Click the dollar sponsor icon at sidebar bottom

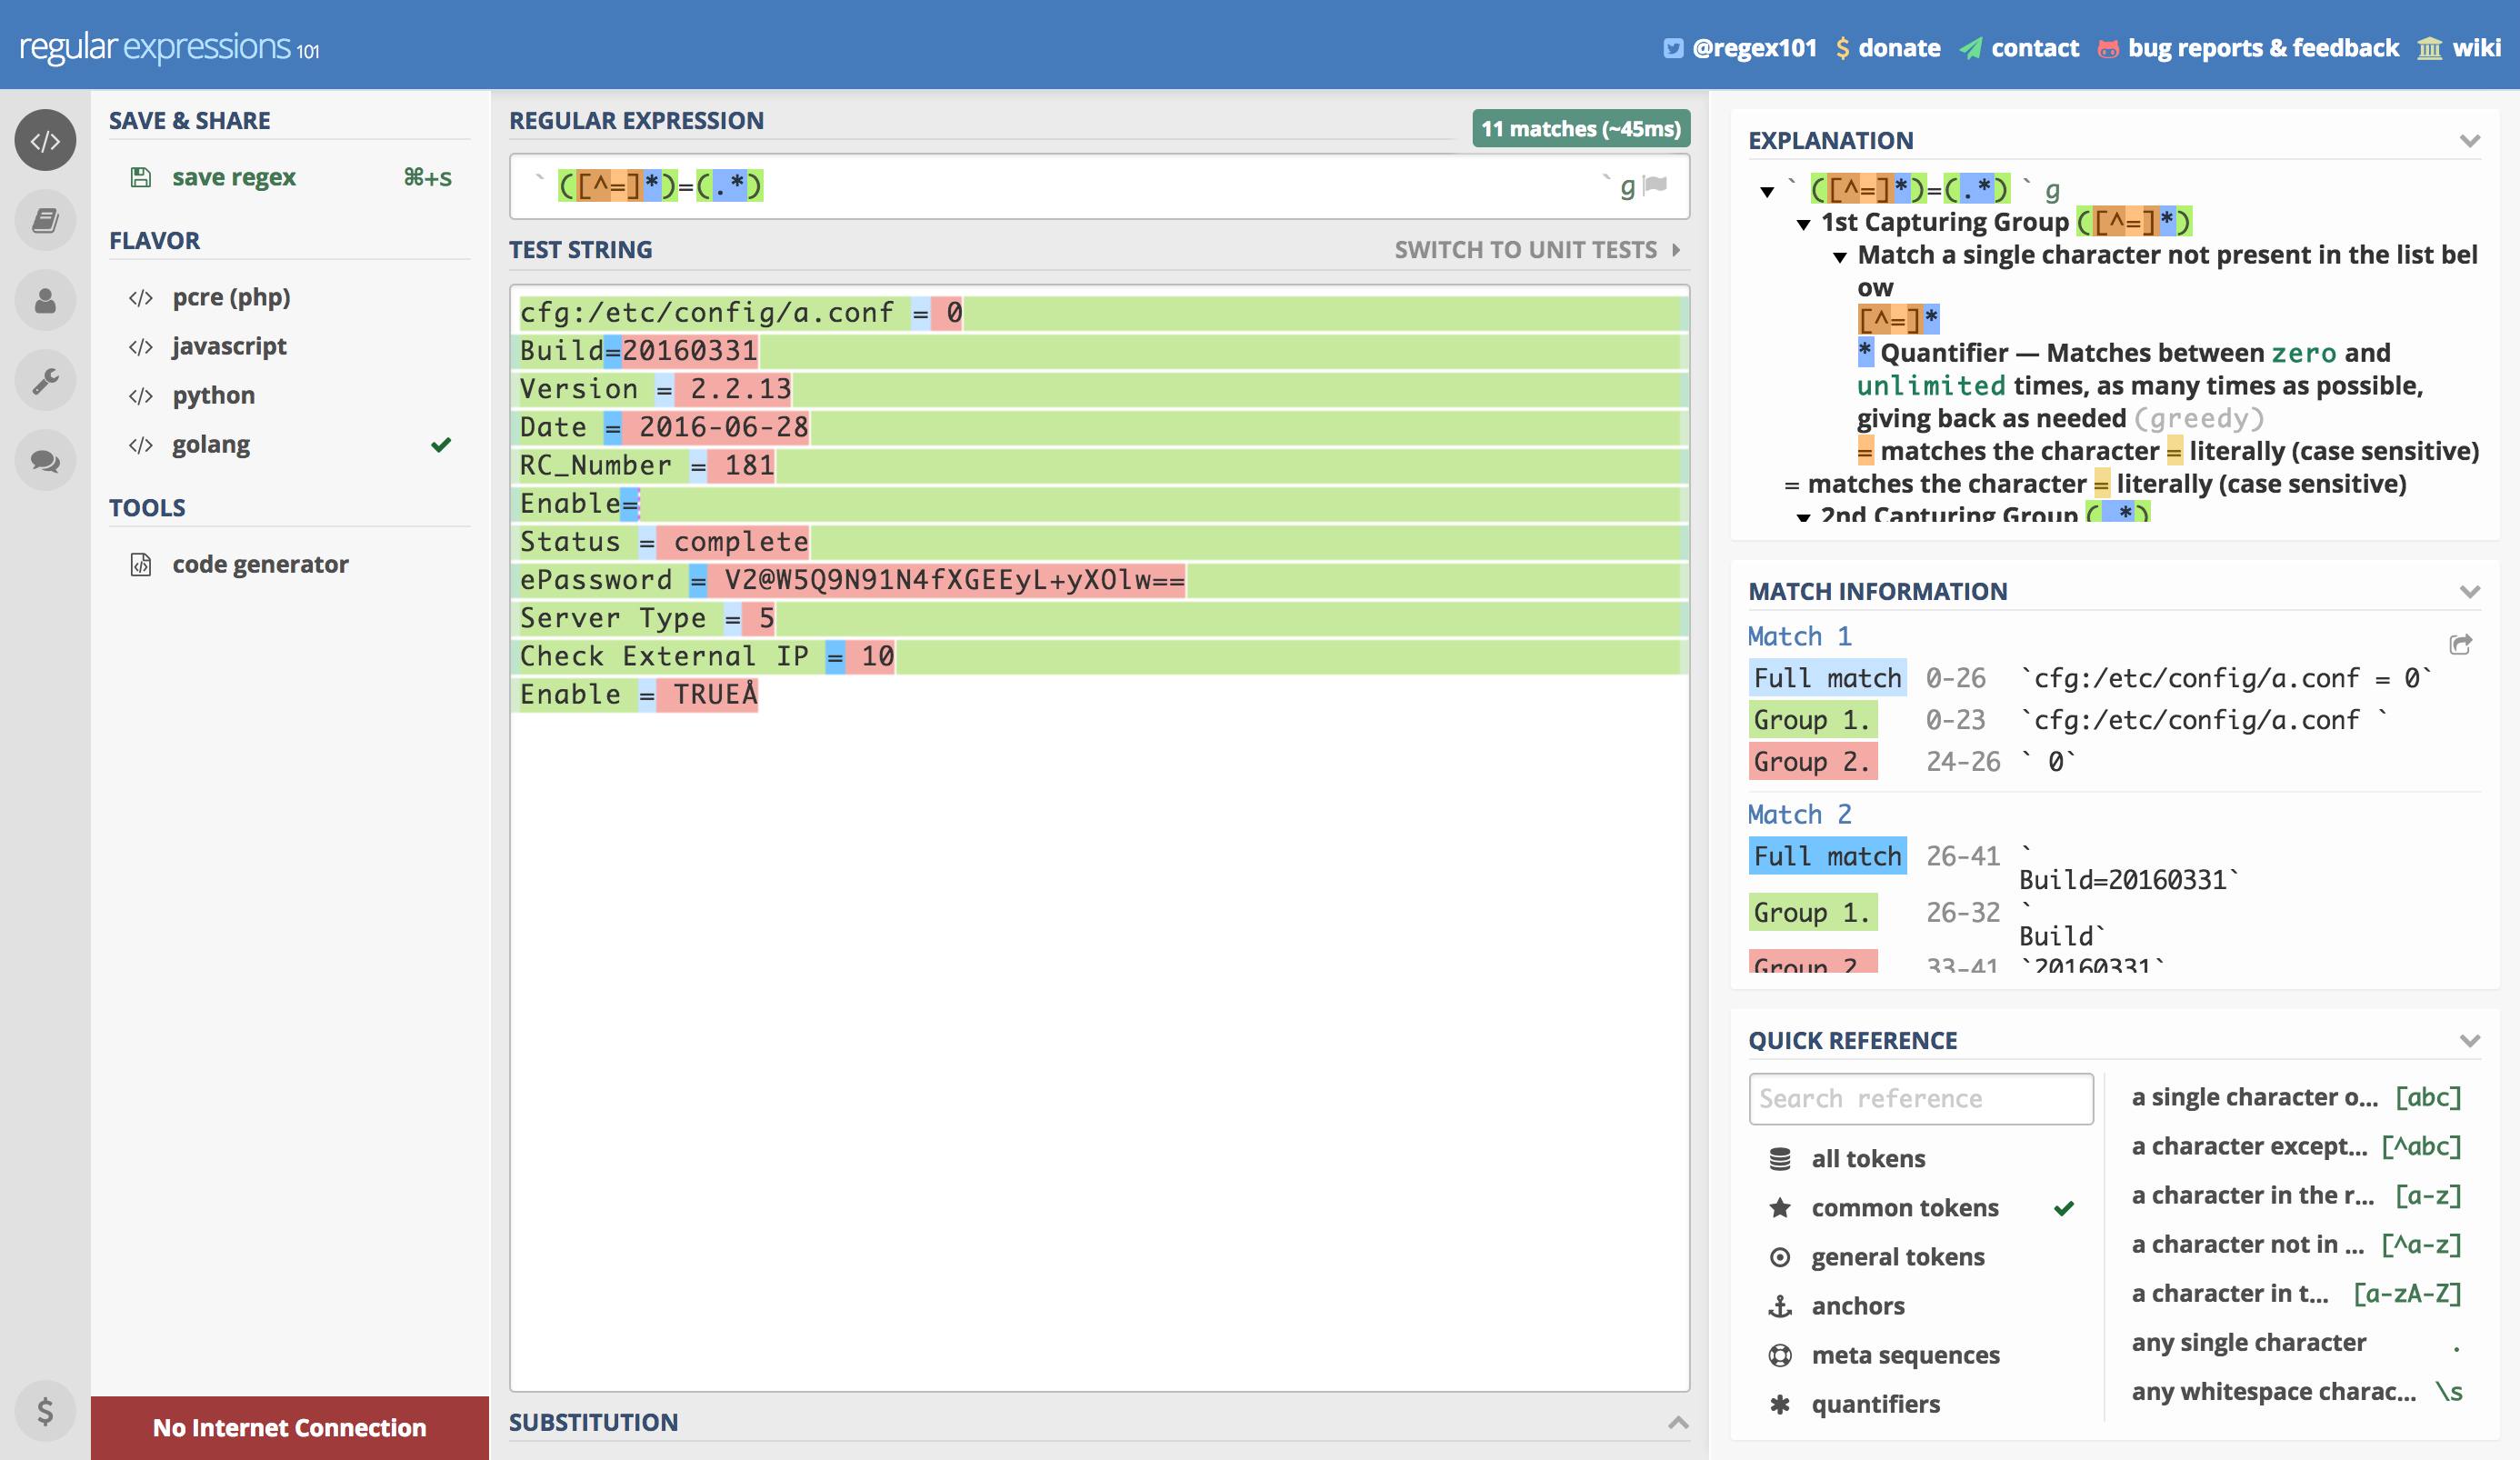pos(44,1411)
